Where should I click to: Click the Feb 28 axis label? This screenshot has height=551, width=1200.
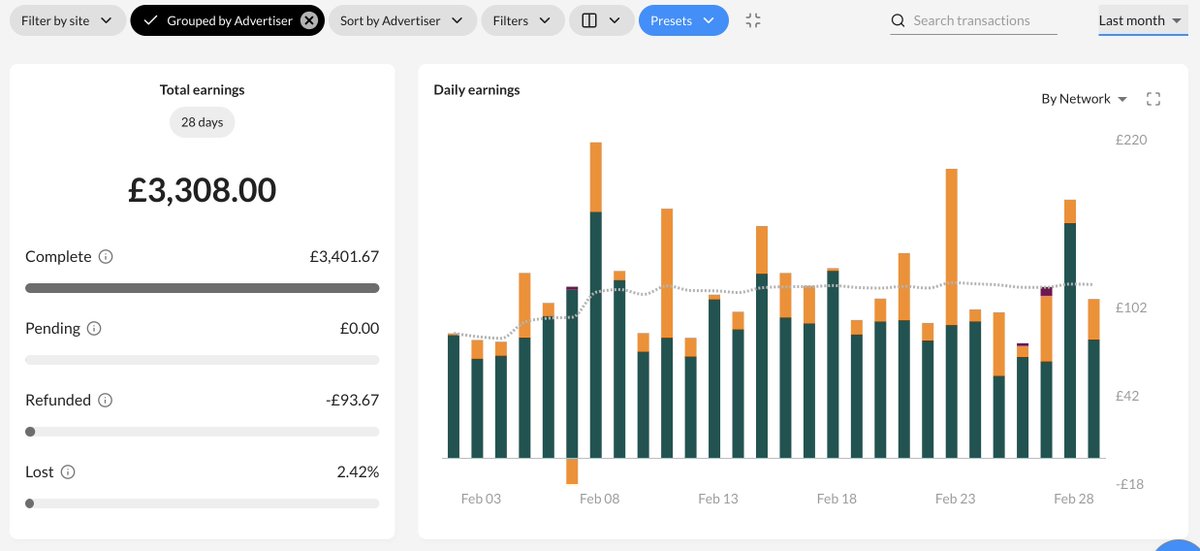click(1073, 499)
